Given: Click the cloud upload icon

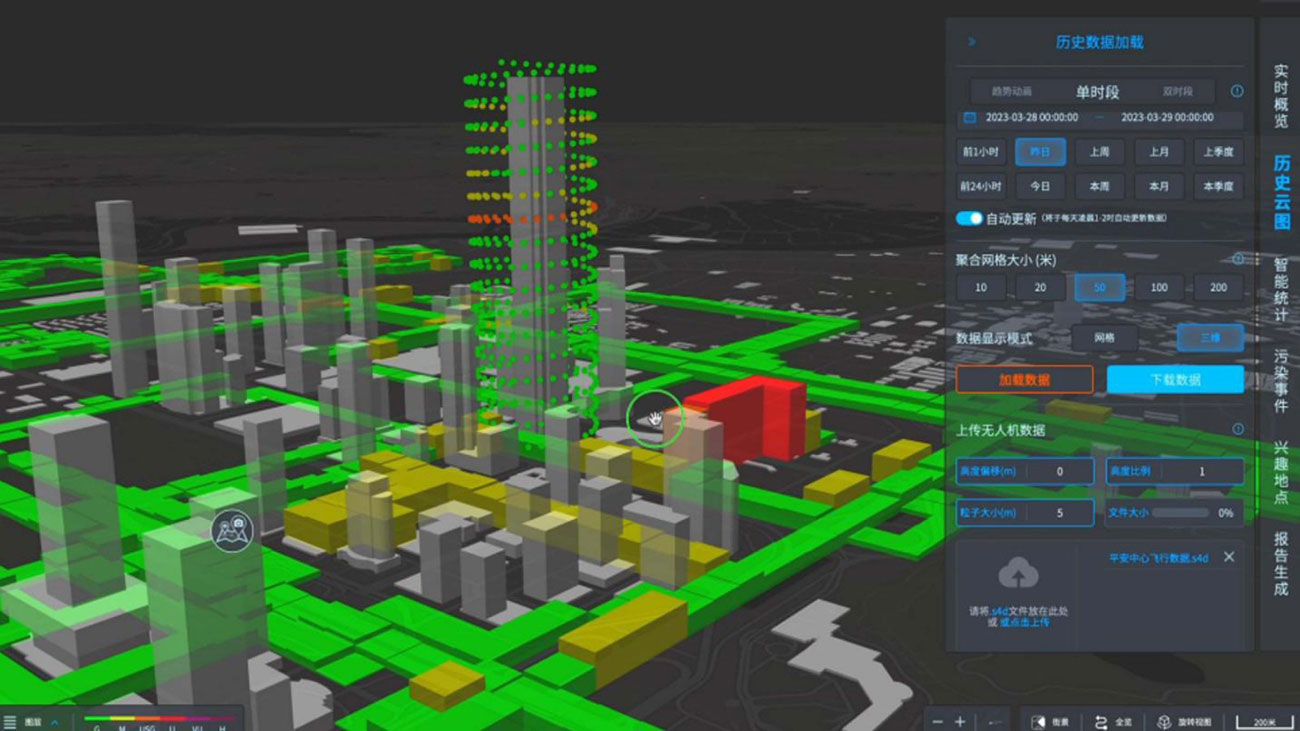Looking at the screenshot, I should [1018, 574].
